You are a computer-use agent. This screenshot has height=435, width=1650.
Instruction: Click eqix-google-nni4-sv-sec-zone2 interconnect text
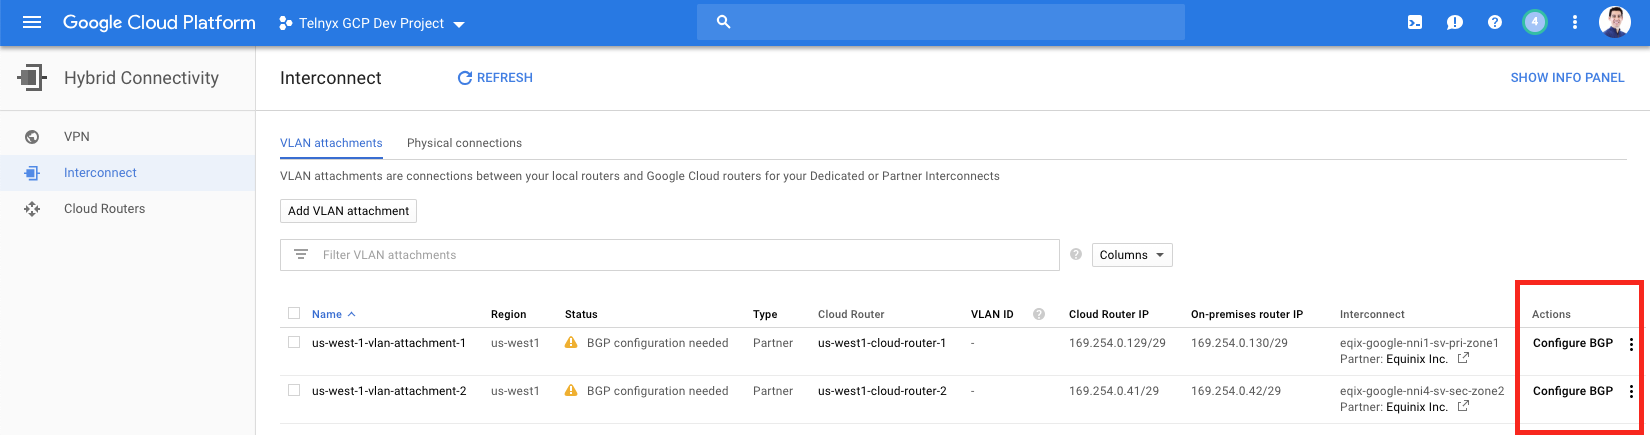pyautogui.click(x=1422, y=391)
